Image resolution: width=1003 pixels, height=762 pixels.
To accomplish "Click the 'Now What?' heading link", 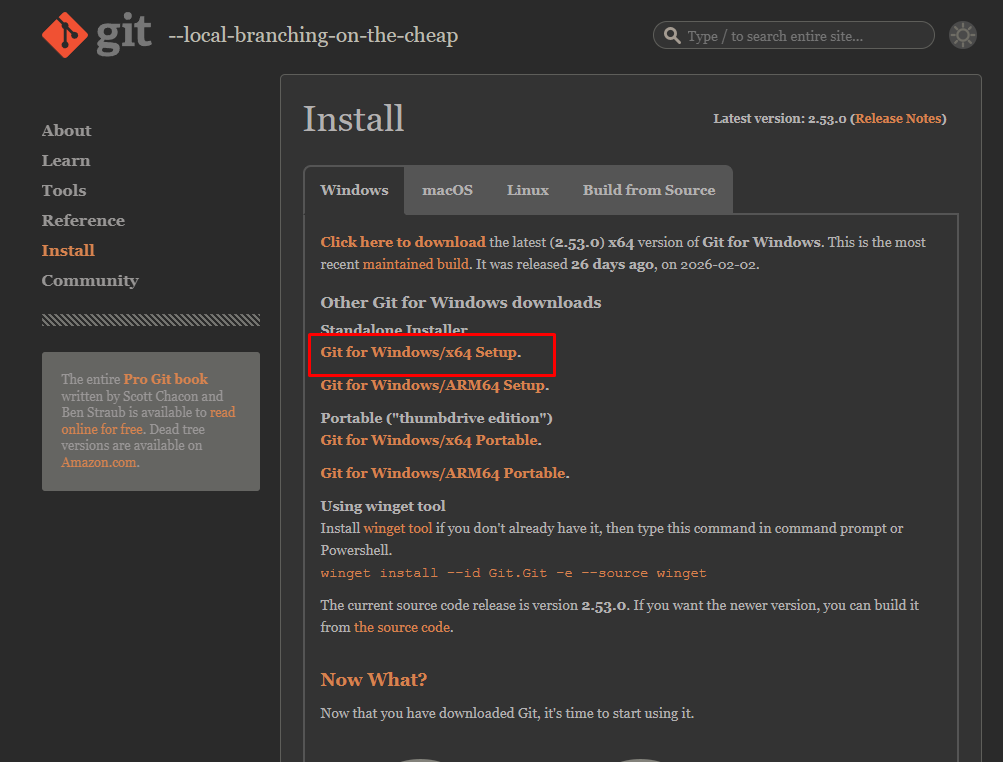I will tap(374, 679).
